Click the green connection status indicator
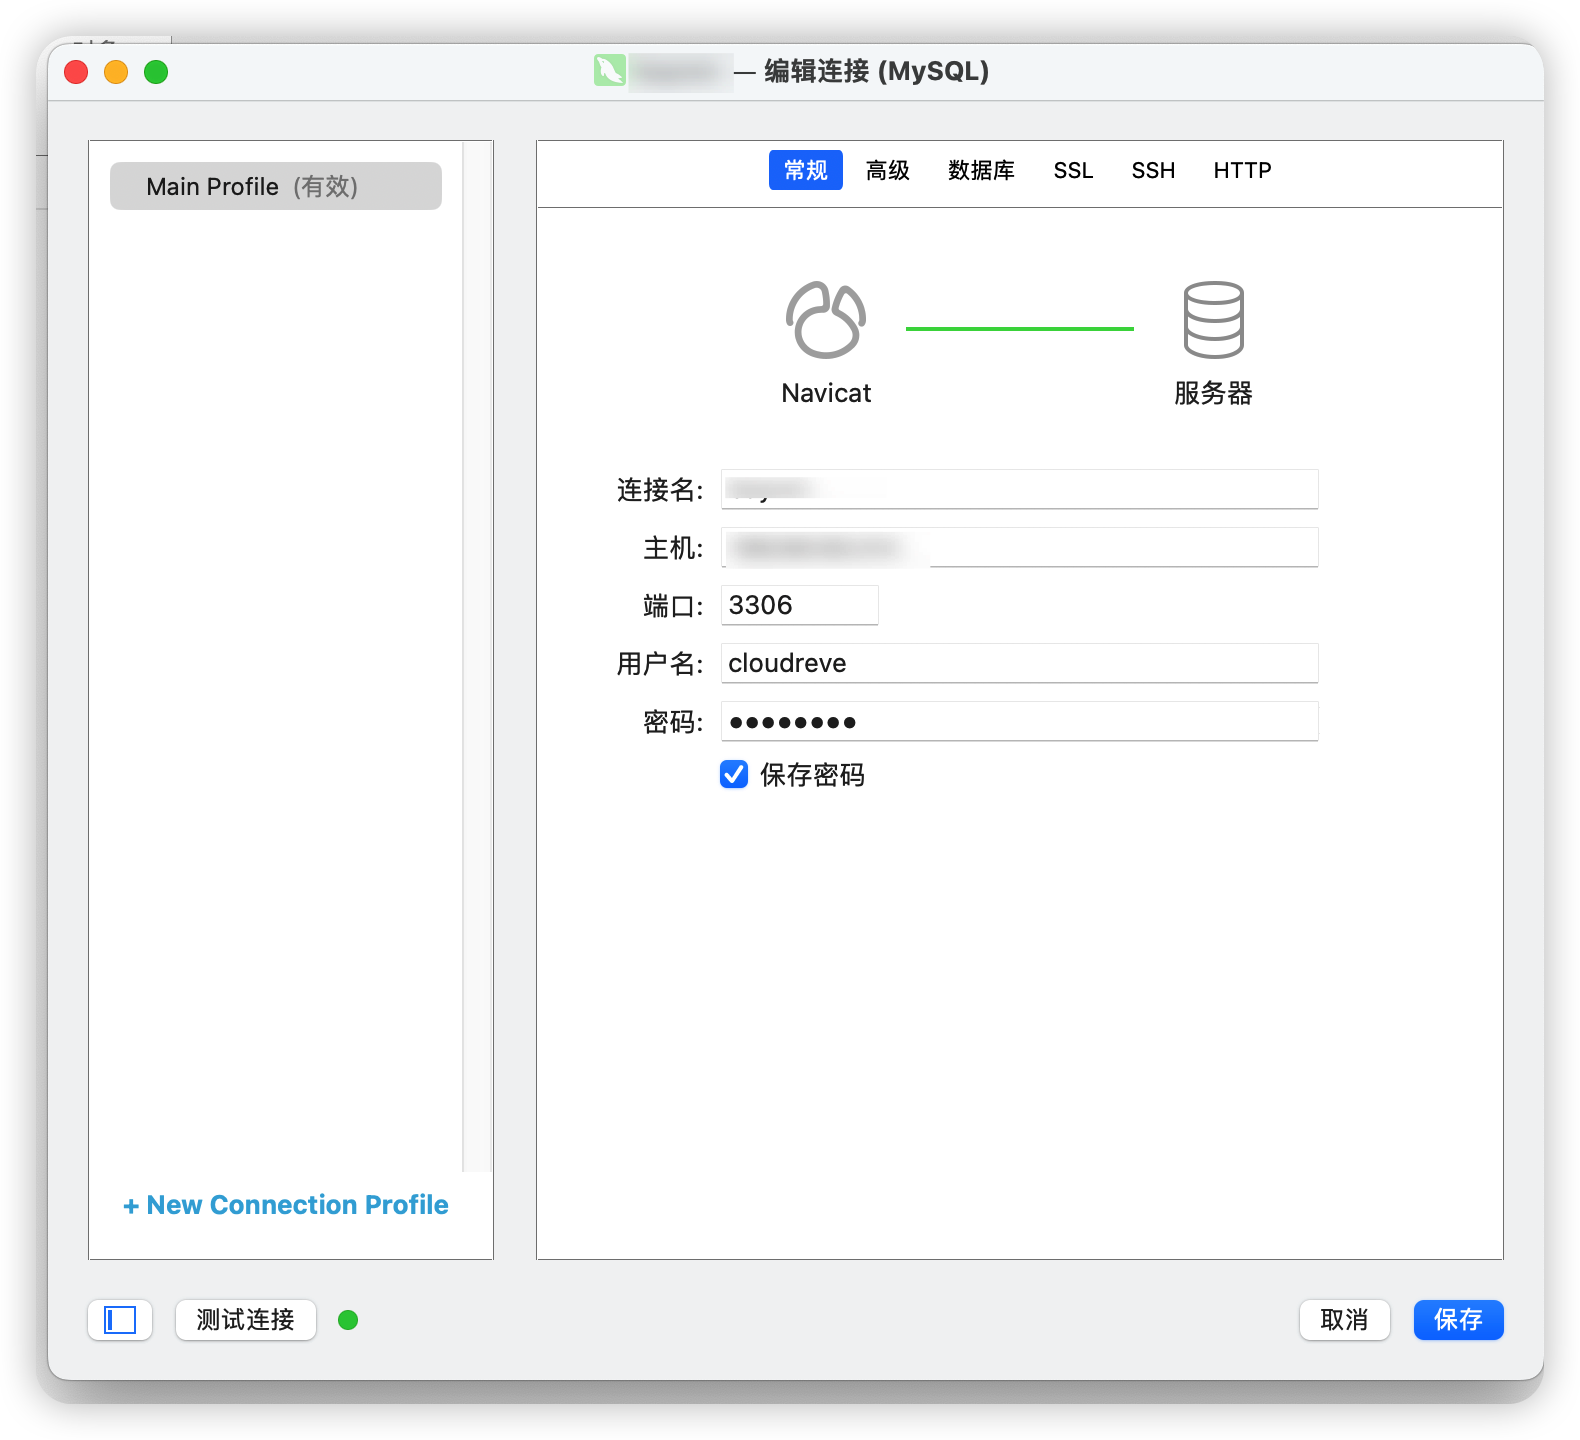1580x1440 pixels. click(348, 1320)
